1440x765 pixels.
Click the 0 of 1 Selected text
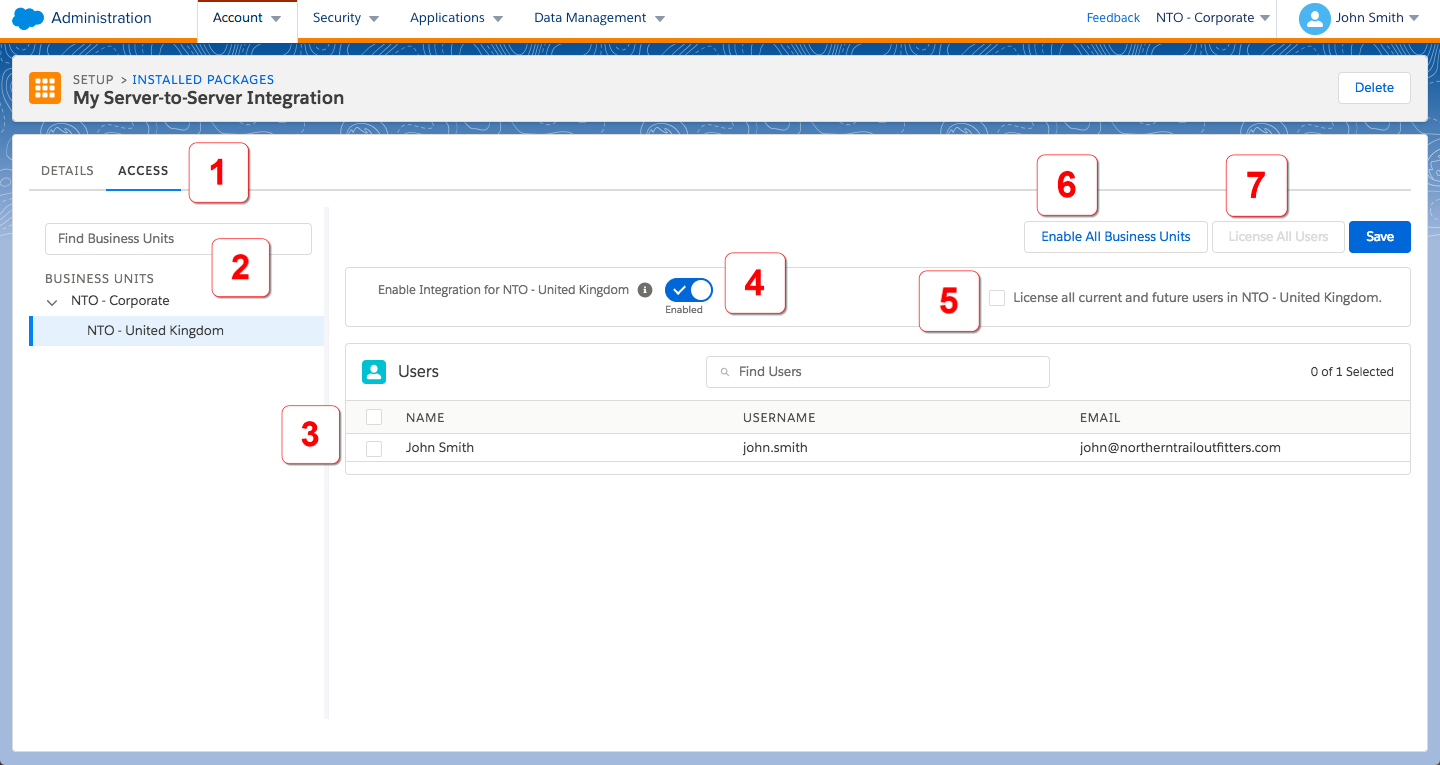pyautogui.click(x=1352, y=372)
